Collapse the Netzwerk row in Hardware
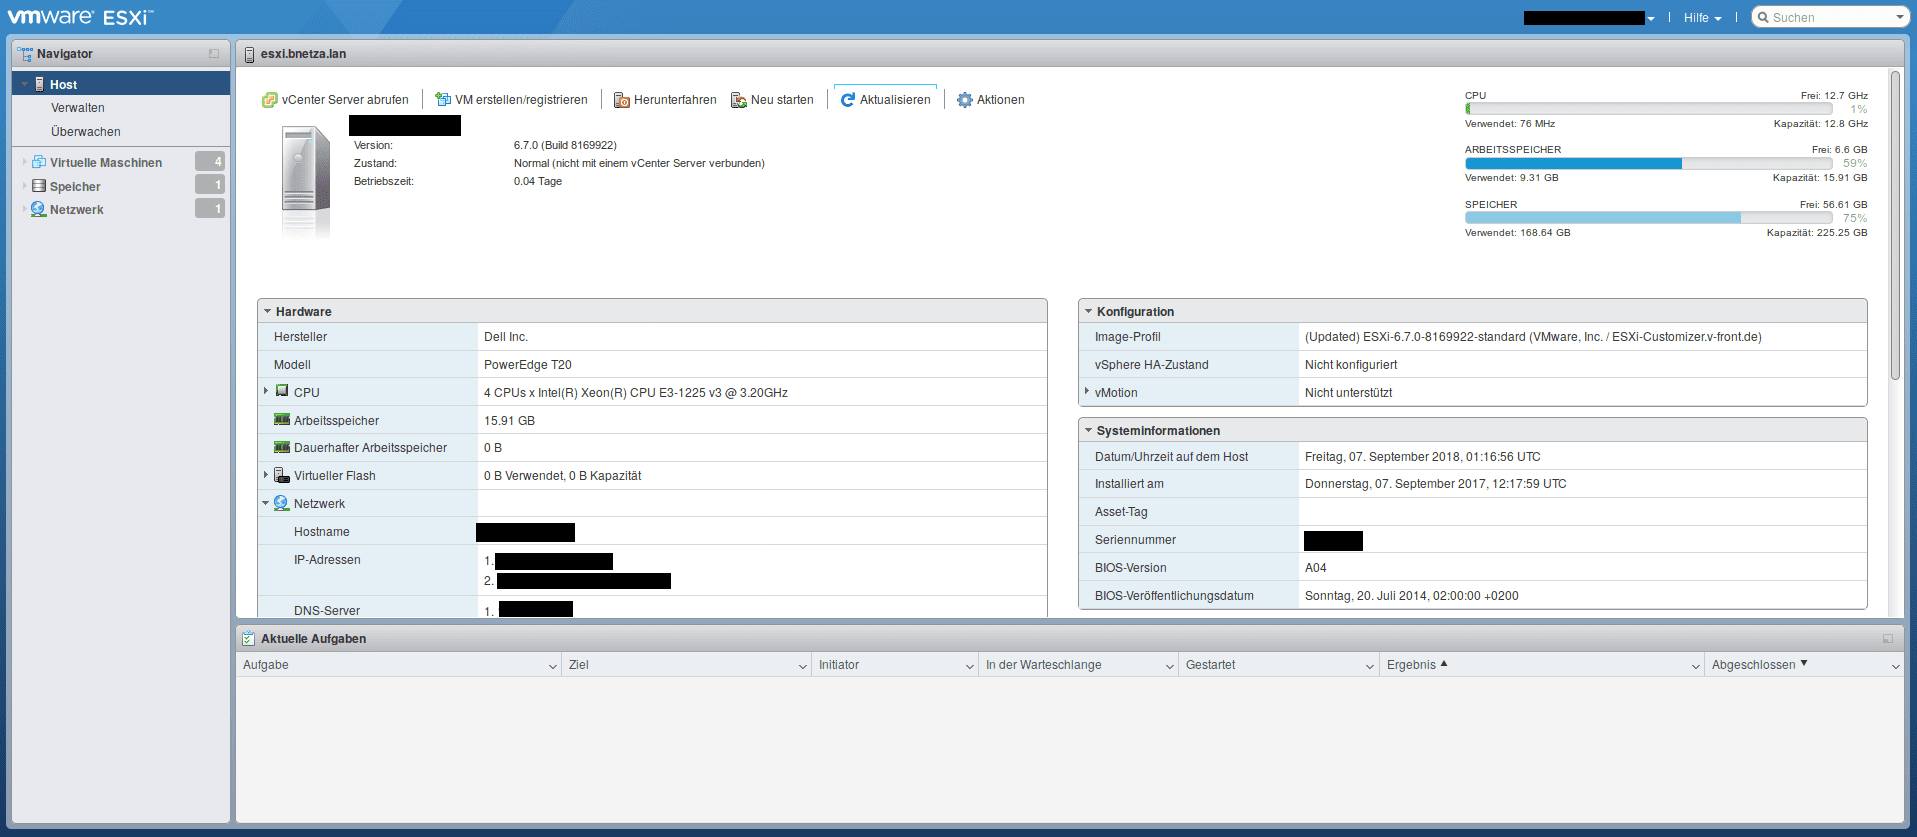Viewport: 1917px width, 837px height. pos(266,503)
